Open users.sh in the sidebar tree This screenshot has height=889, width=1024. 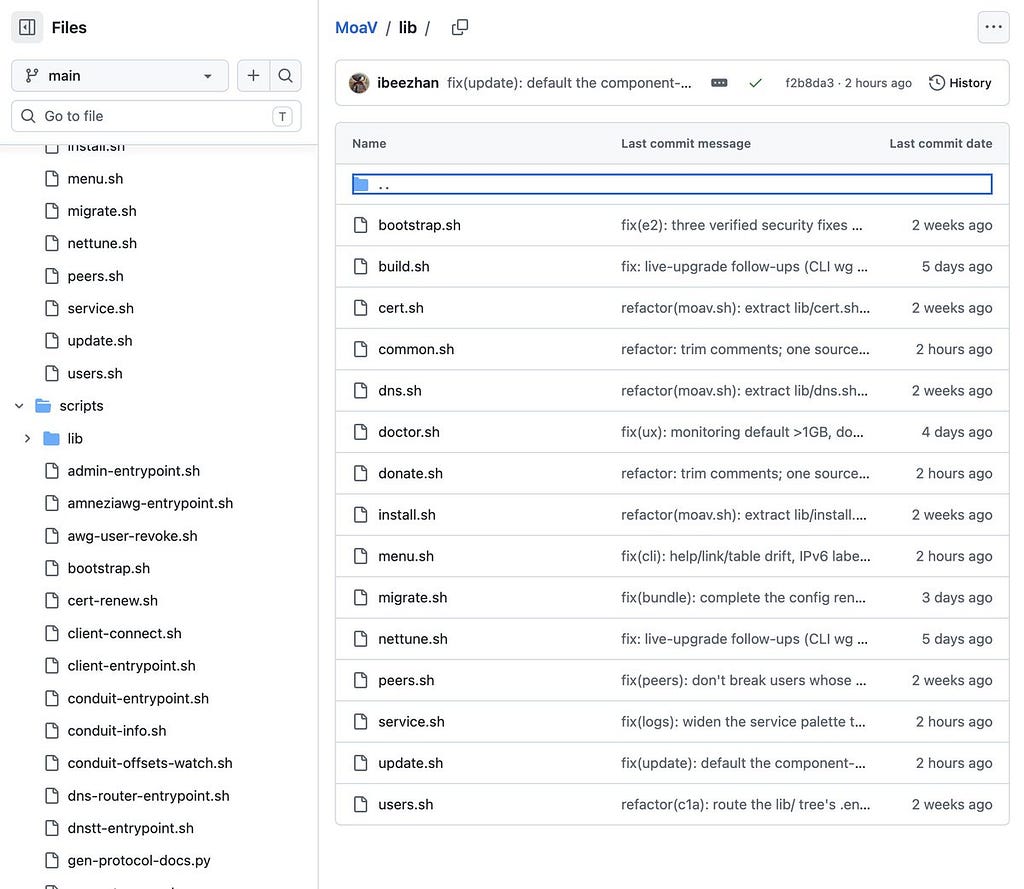tap(95, 374)
